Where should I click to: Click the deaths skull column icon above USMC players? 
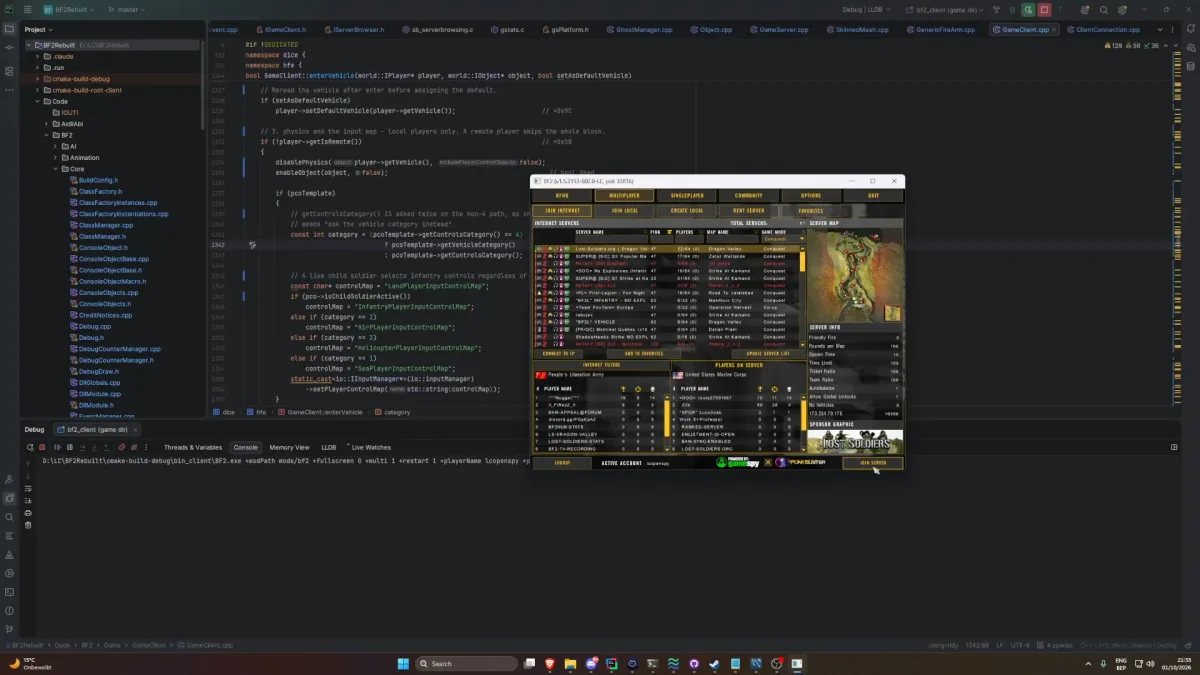[791, 388]
